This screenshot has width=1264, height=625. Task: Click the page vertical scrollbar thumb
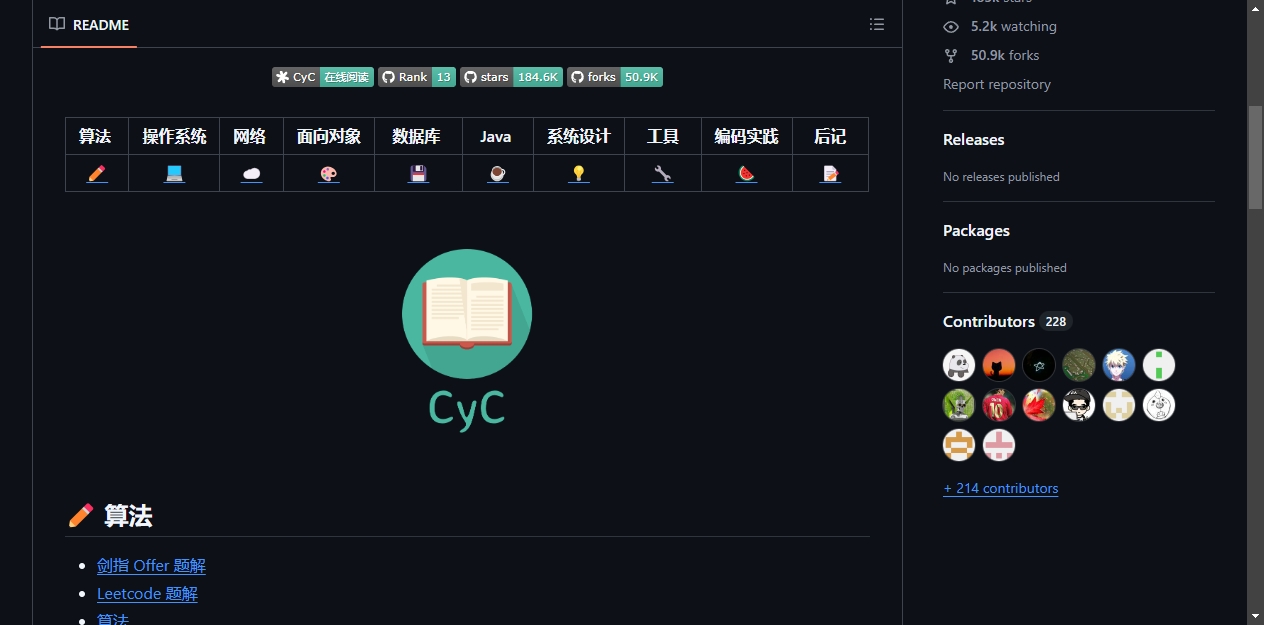(x=1255, y=156)
